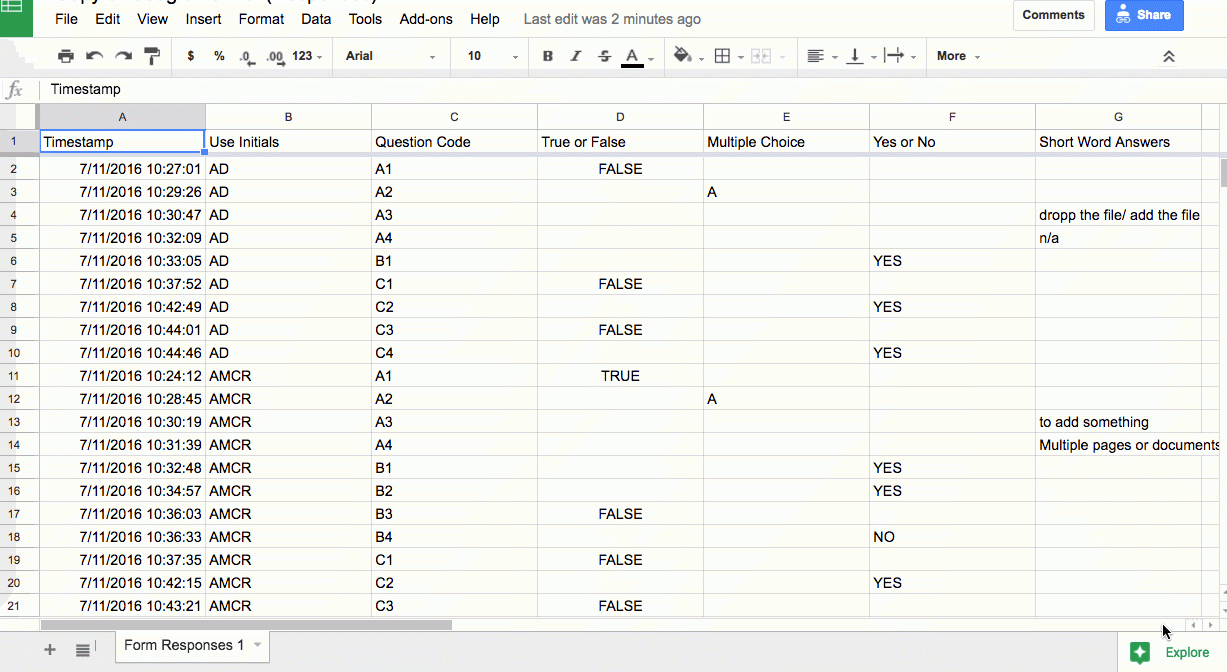Format selection as currency

190,56
